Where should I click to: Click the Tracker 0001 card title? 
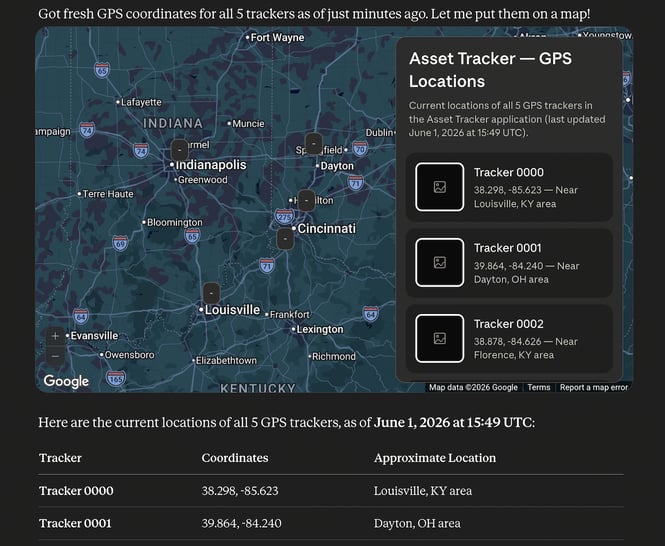click(507, 248)
